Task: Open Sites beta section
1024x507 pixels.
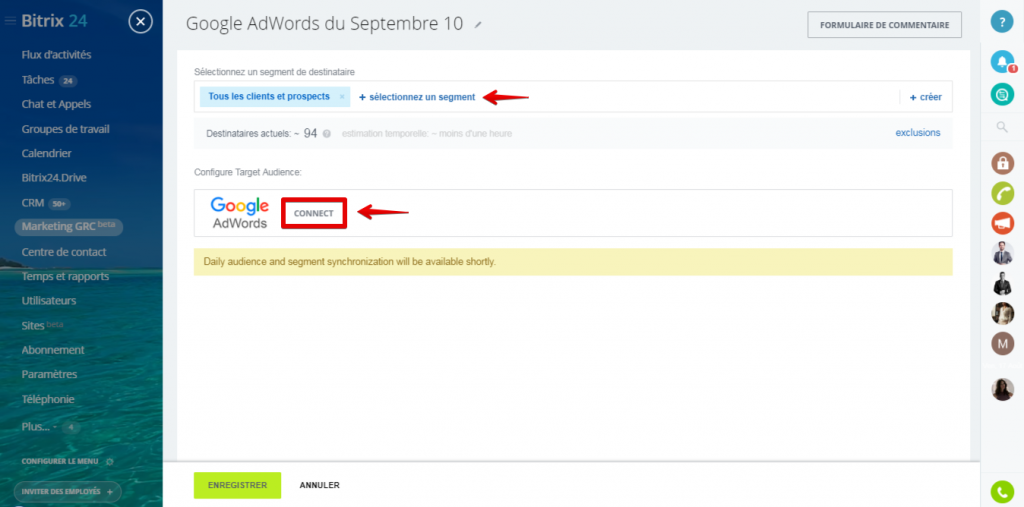Action: 42,325
